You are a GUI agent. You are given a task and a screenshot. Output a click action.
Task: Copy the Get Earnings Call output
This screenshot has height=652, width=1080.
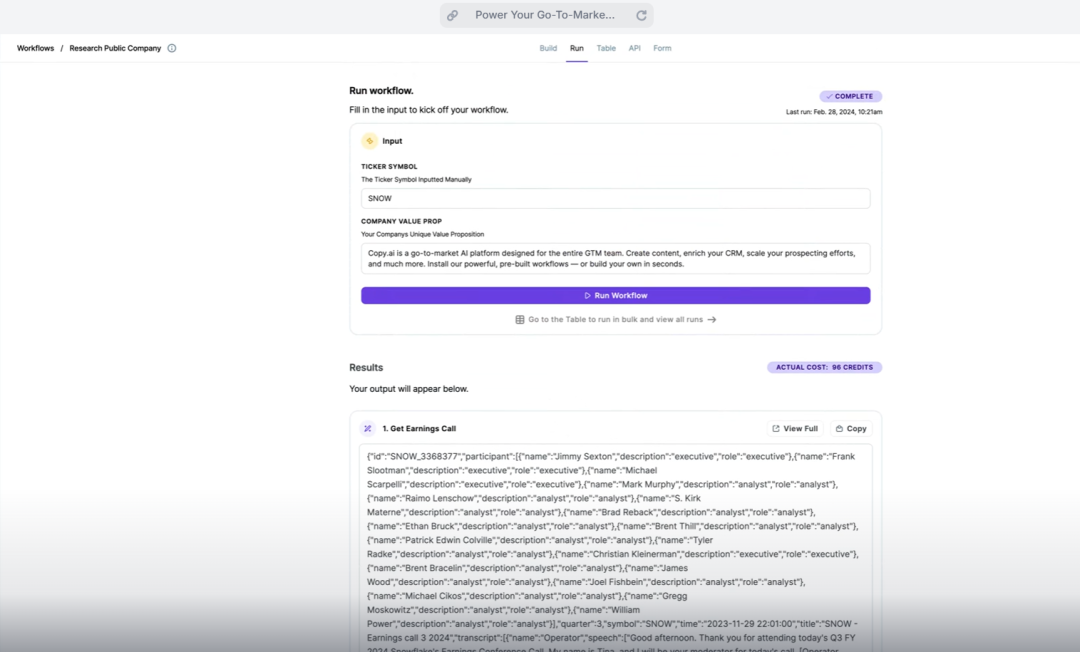(x=850, y=428)
